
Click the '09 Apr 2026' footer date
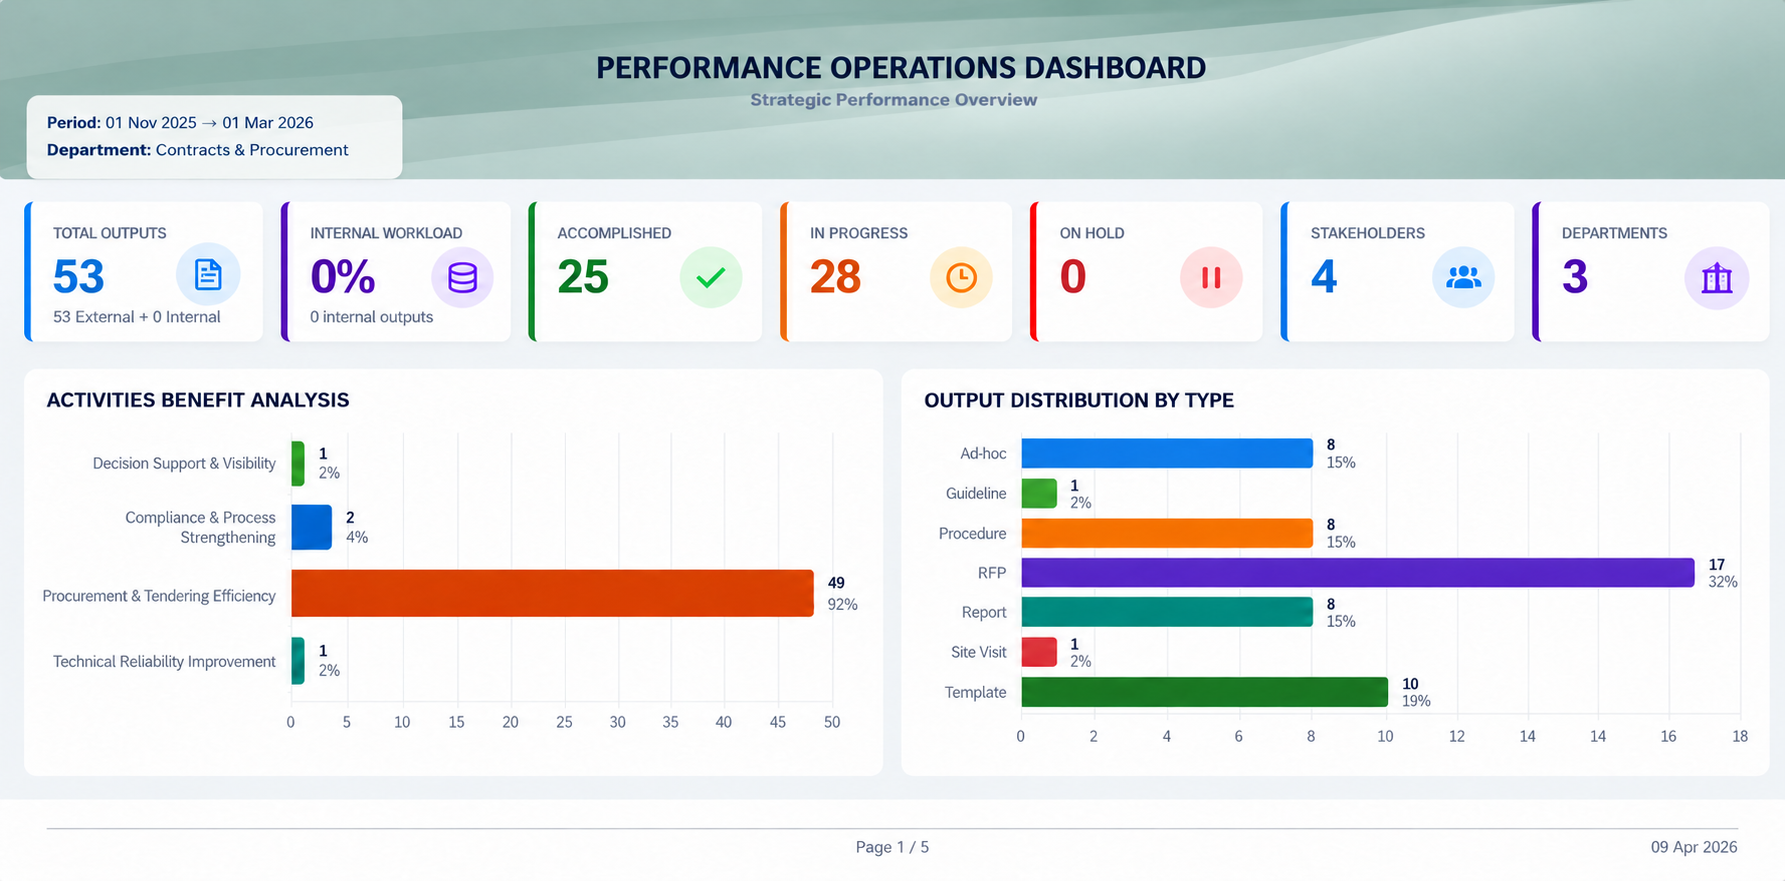1694,847
